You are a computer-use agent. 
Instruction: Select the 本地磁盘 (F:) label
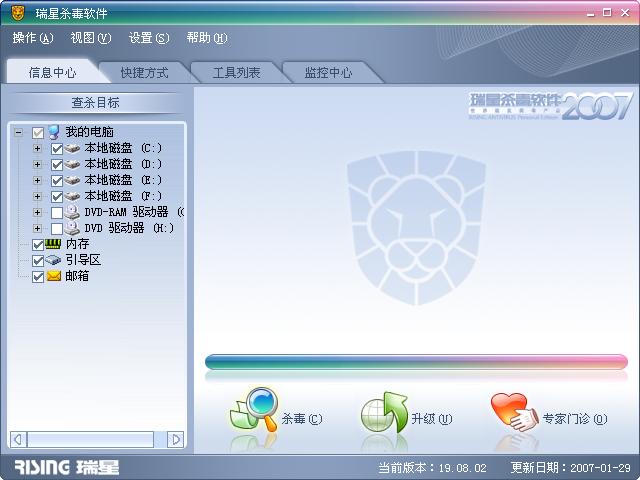(123, 196)
